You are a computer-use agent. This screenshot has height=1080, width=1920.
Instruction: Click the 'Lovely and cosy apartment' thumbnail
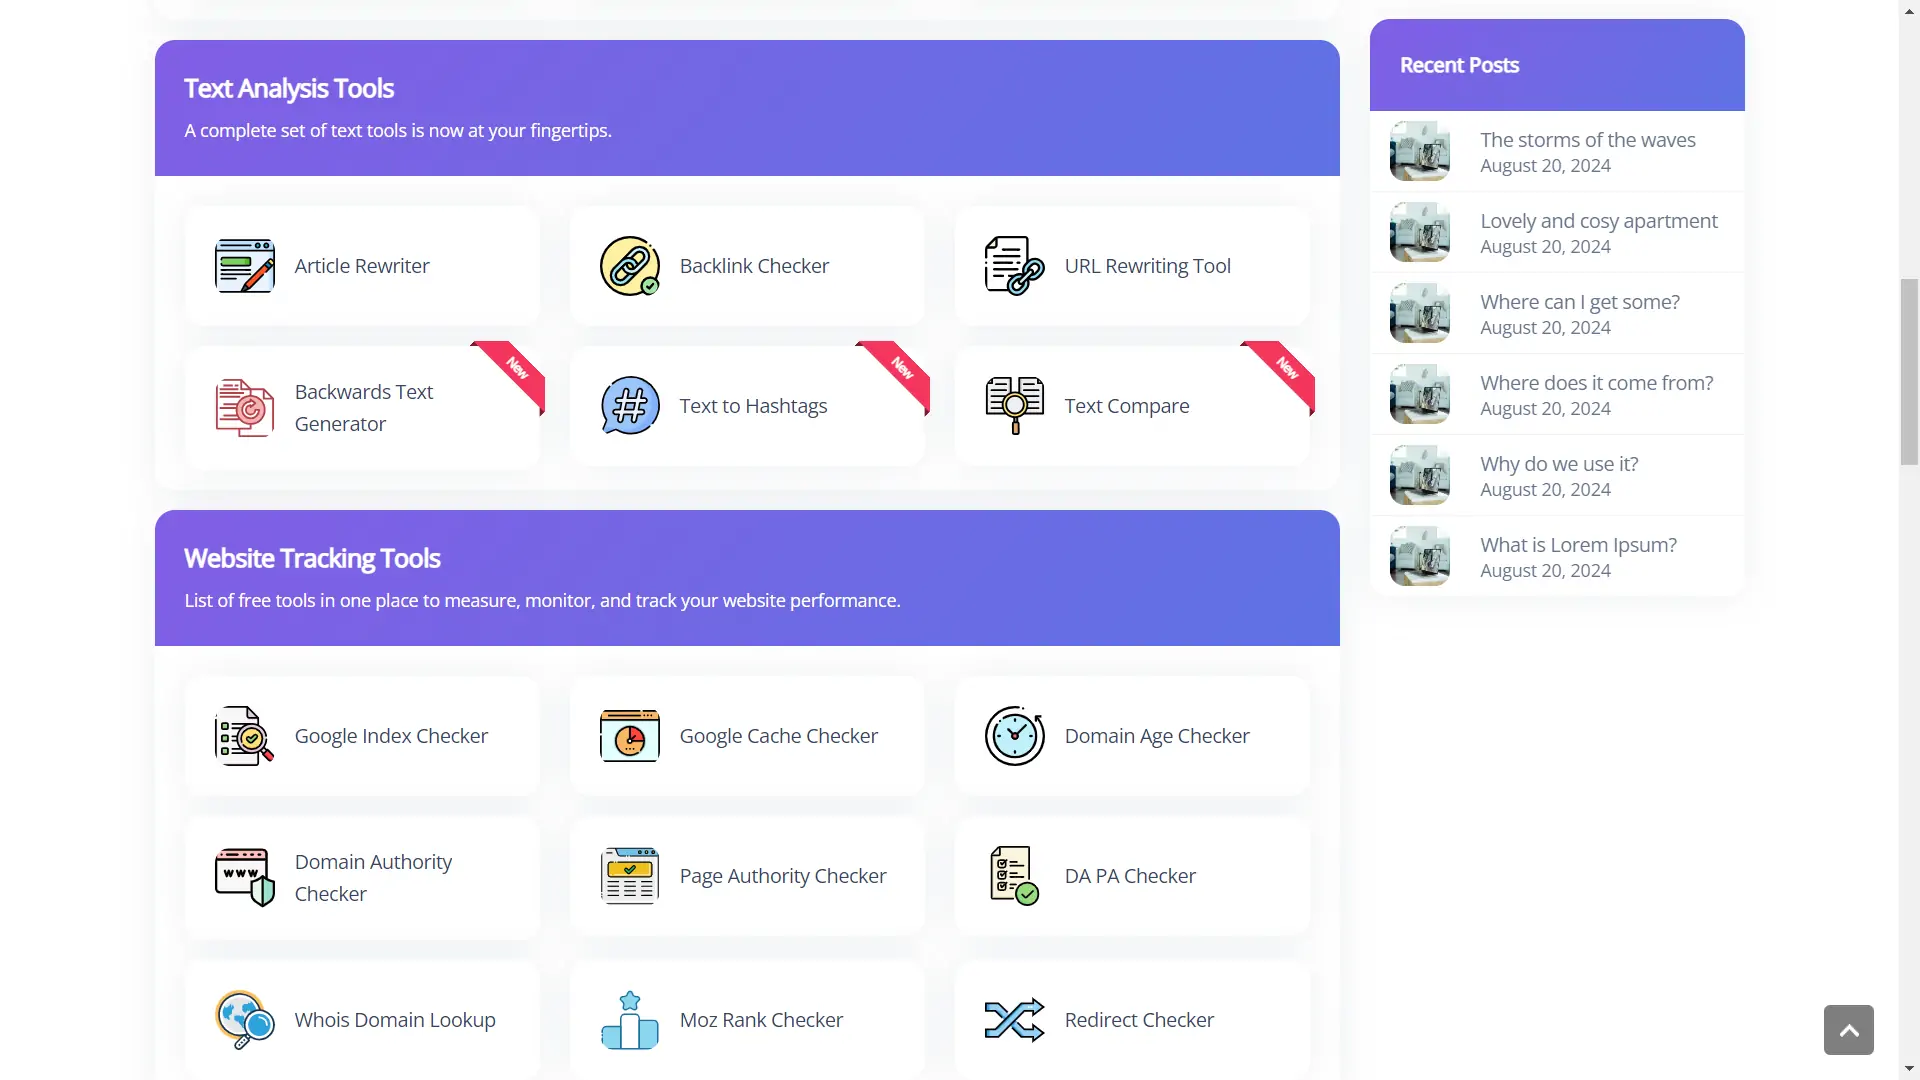(x=1419, y=232)
